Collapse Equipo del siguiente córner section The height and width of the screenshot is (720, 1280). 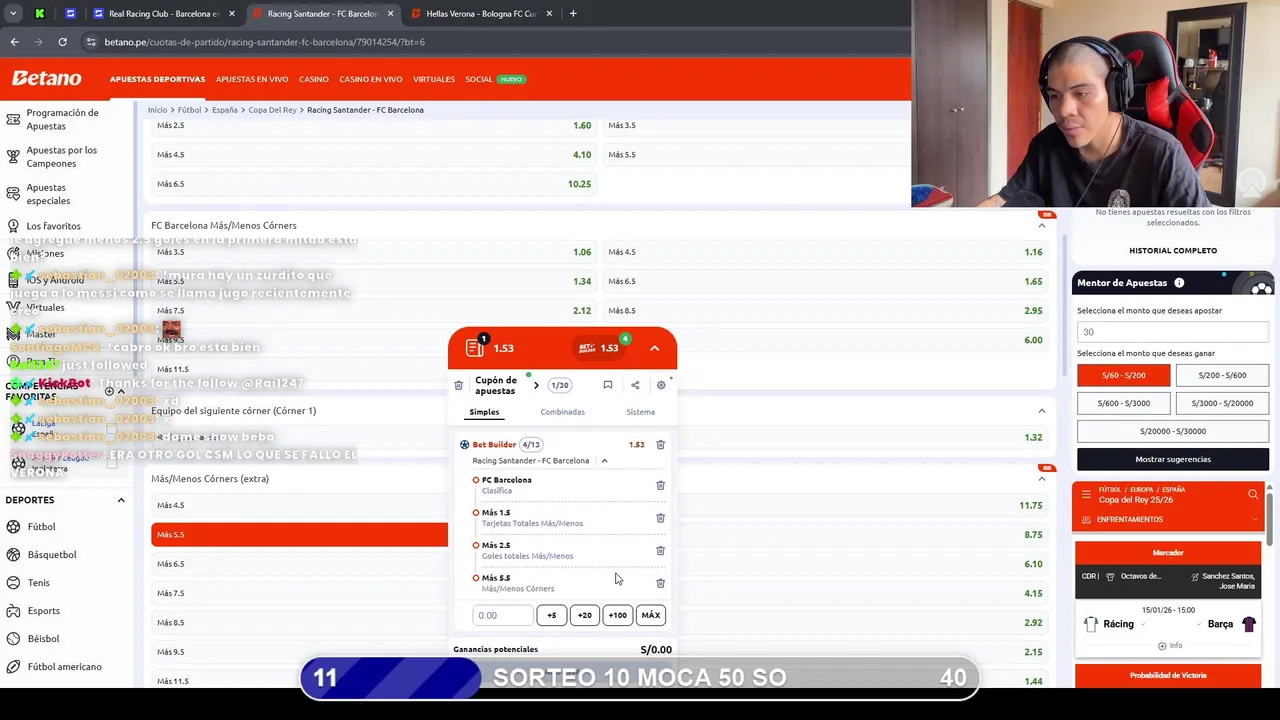point(1041,411)
